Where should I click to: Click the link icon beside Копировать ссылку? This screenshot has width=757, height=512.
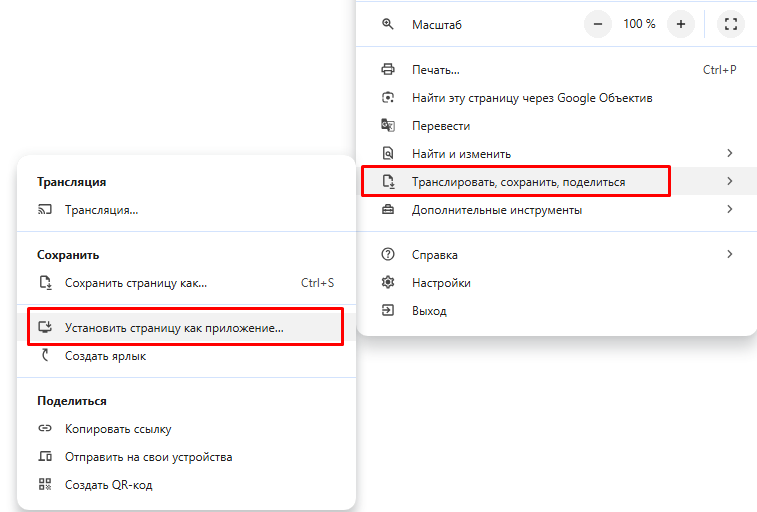(44, 429)
